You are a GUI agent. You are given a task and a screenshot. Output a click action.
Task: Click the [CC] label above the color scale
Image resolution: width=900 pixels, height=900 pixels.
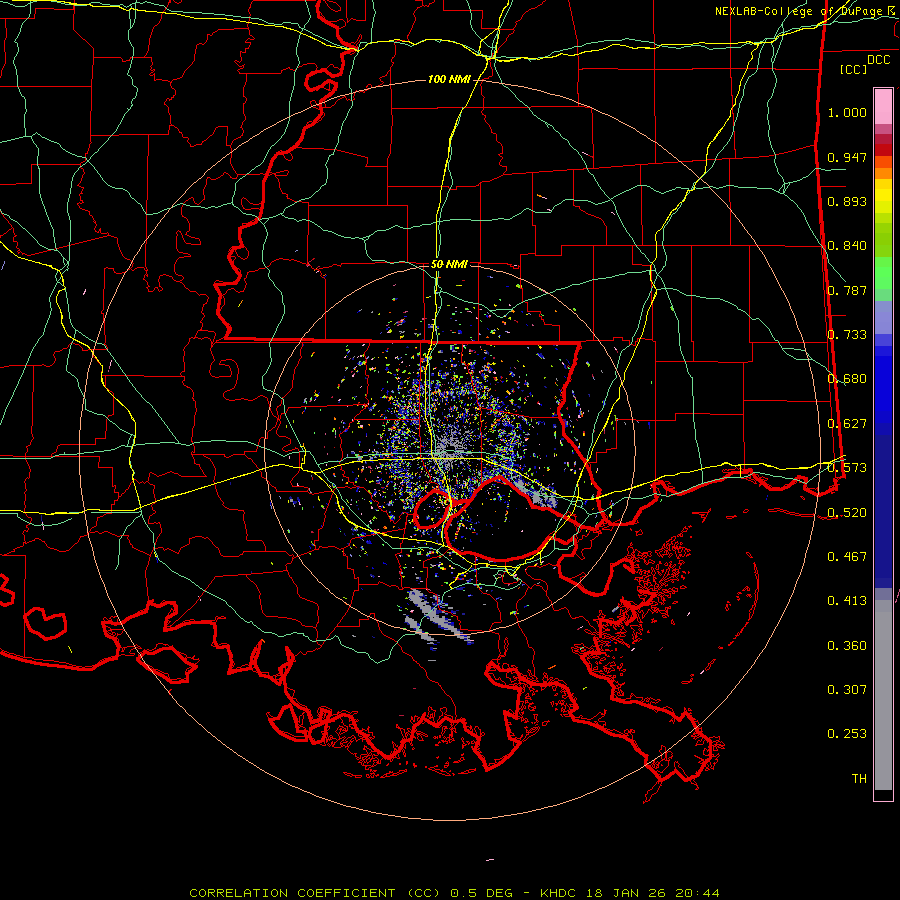click(x=854, y=69)
